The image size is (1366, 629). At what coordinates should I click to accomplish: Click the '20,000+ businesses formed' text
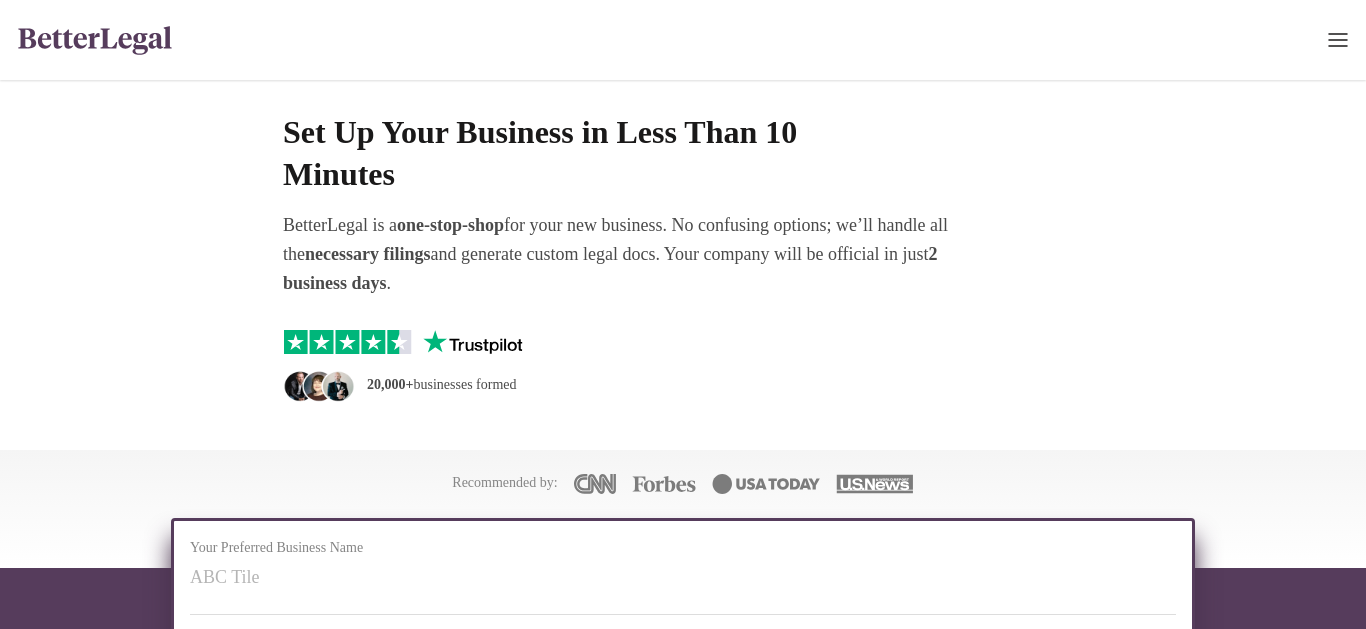coord(442,385)
